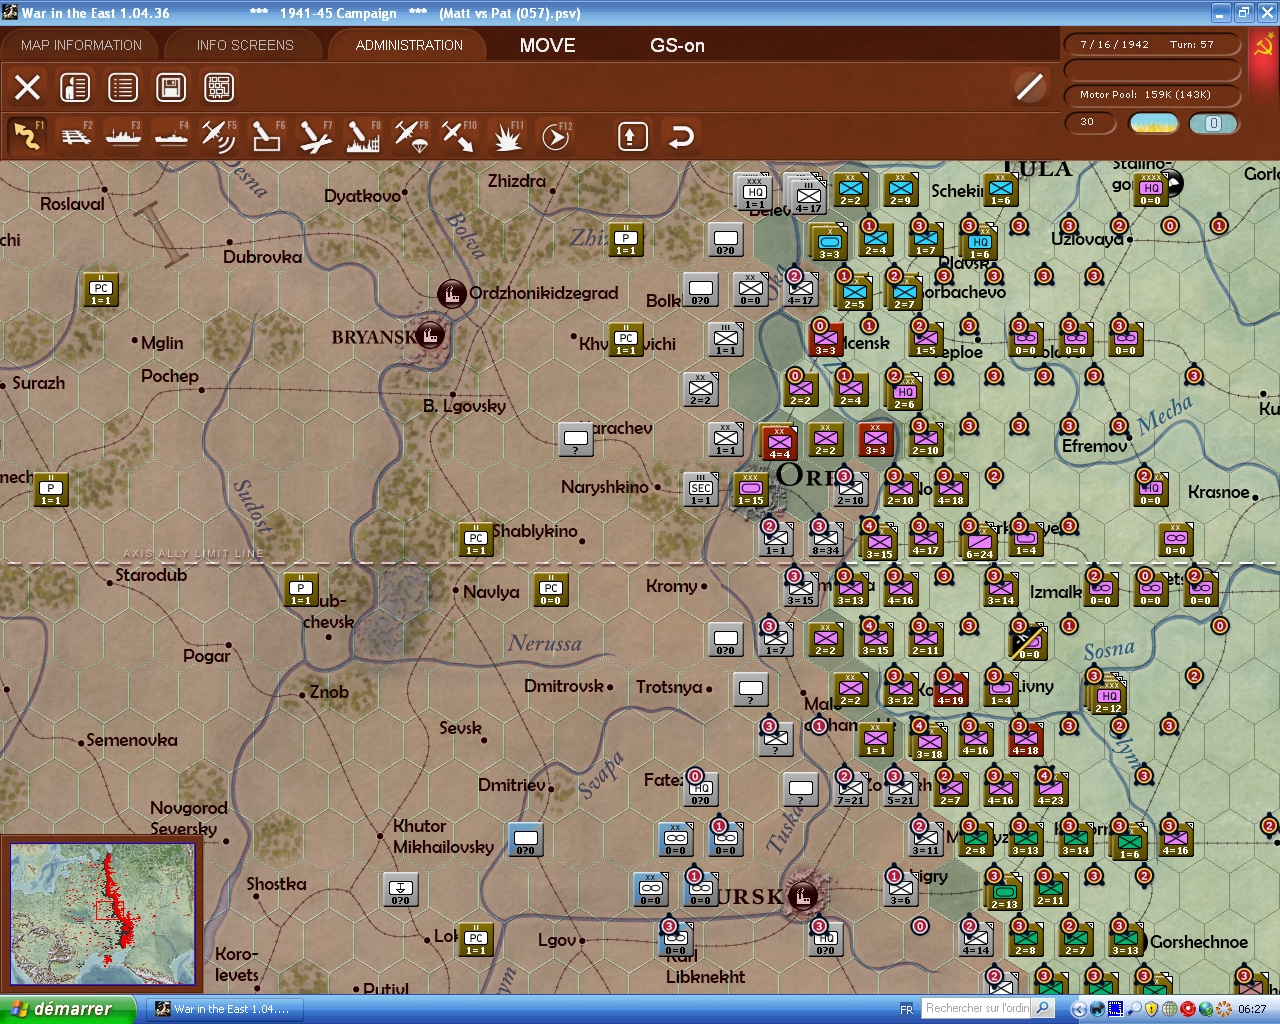Click the FR language indicator in taskbar

coord(906,1009)
